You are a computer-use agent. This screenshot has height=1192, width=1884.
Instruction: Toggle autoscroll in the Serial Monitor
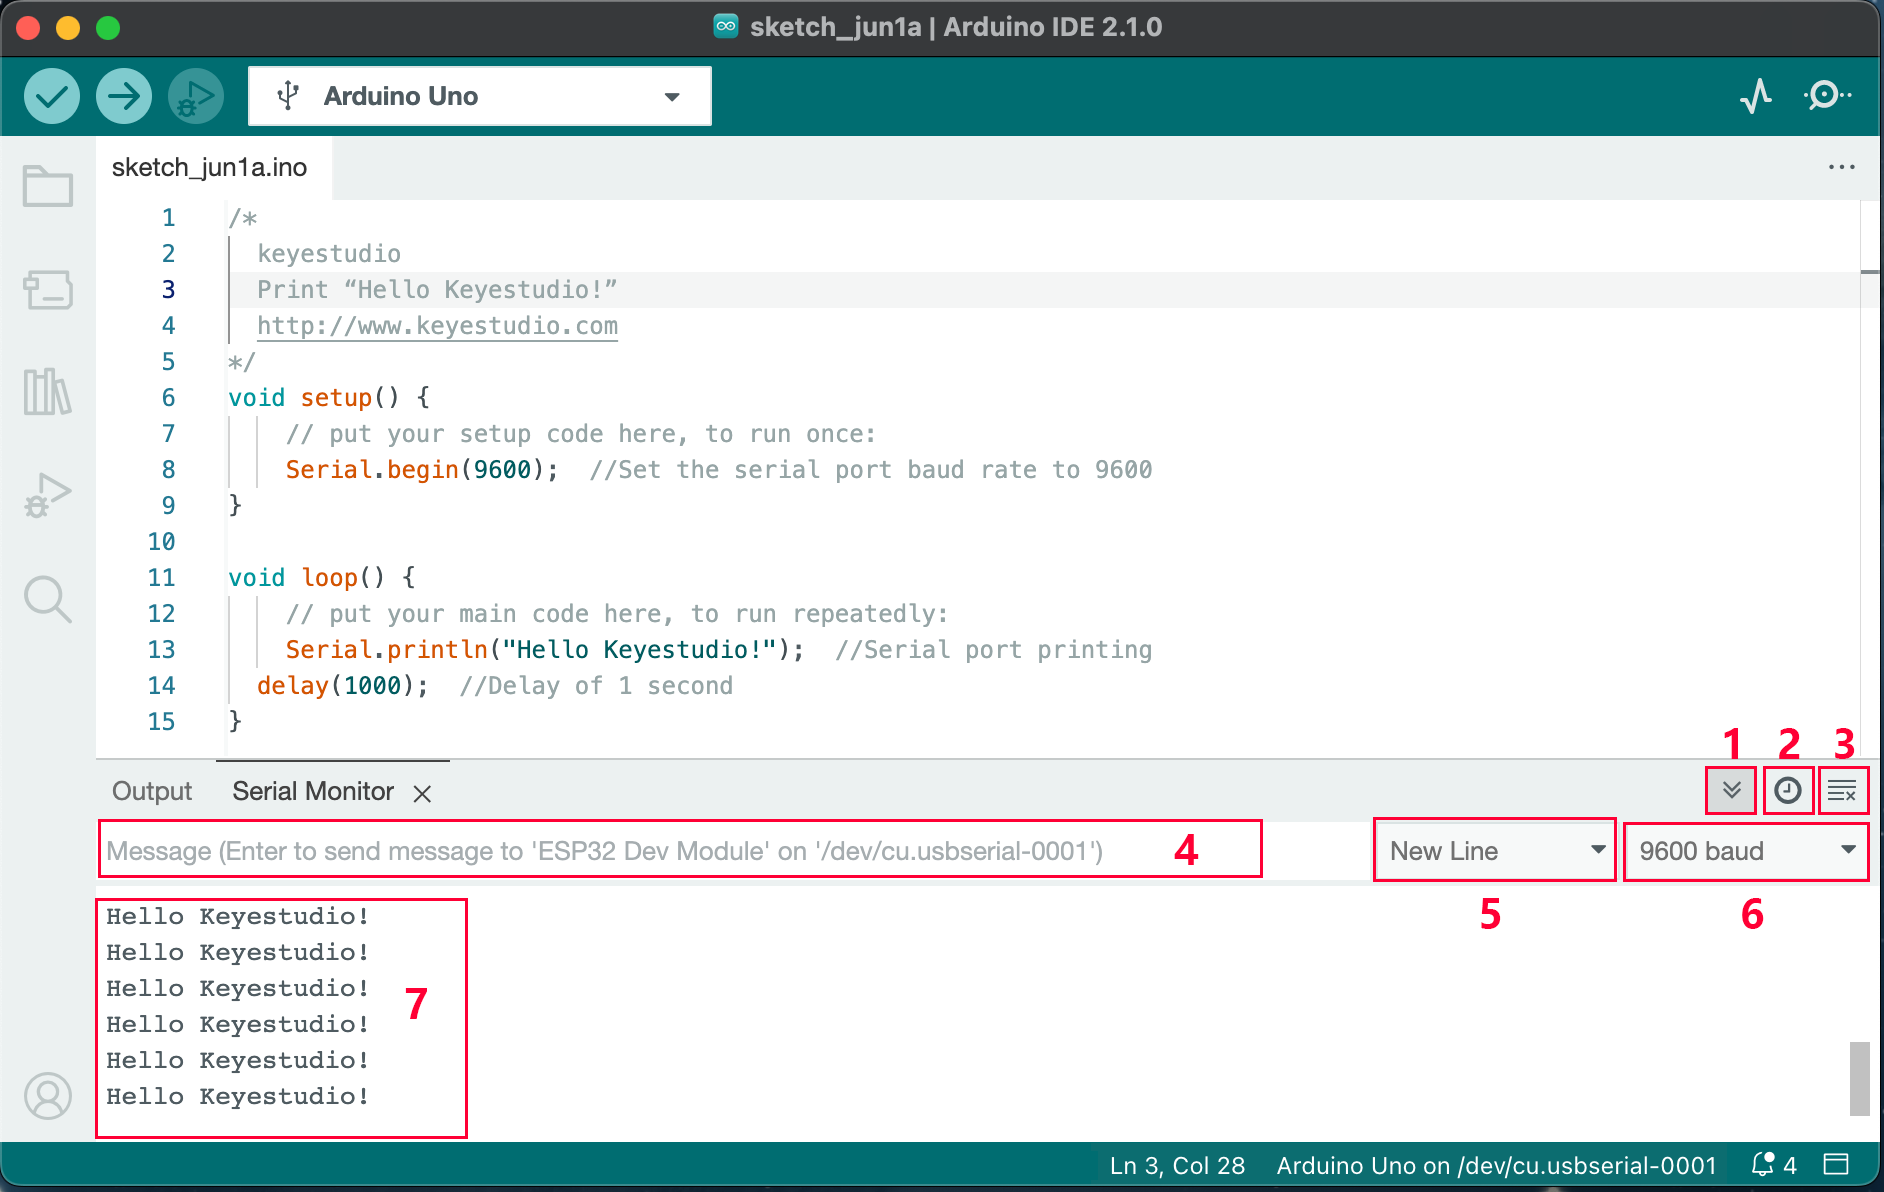[x=1732, y=791]
